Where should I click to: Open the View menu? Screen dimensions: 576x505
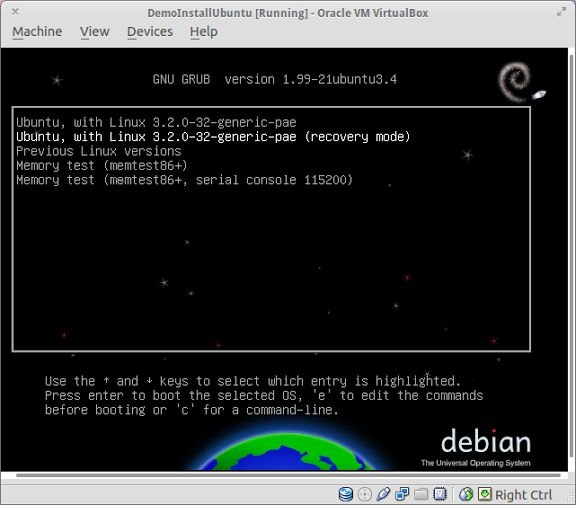click(94, 32)
